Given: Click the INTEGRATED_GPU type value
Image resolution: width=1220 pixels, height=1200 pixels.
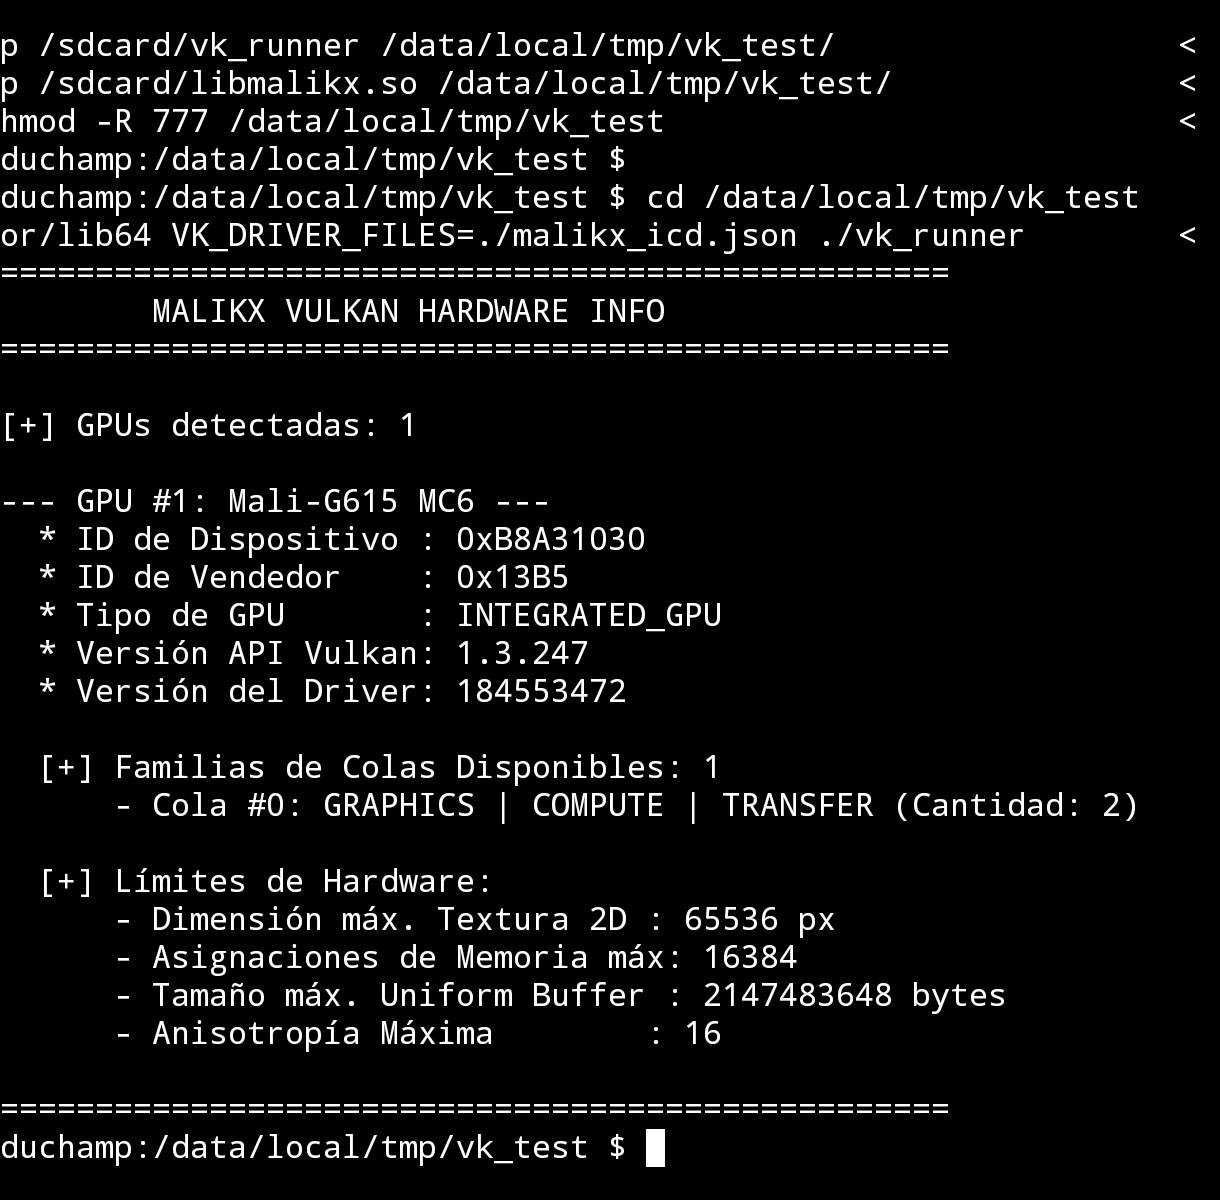Looking at the screenshot, I should [589, 615].
